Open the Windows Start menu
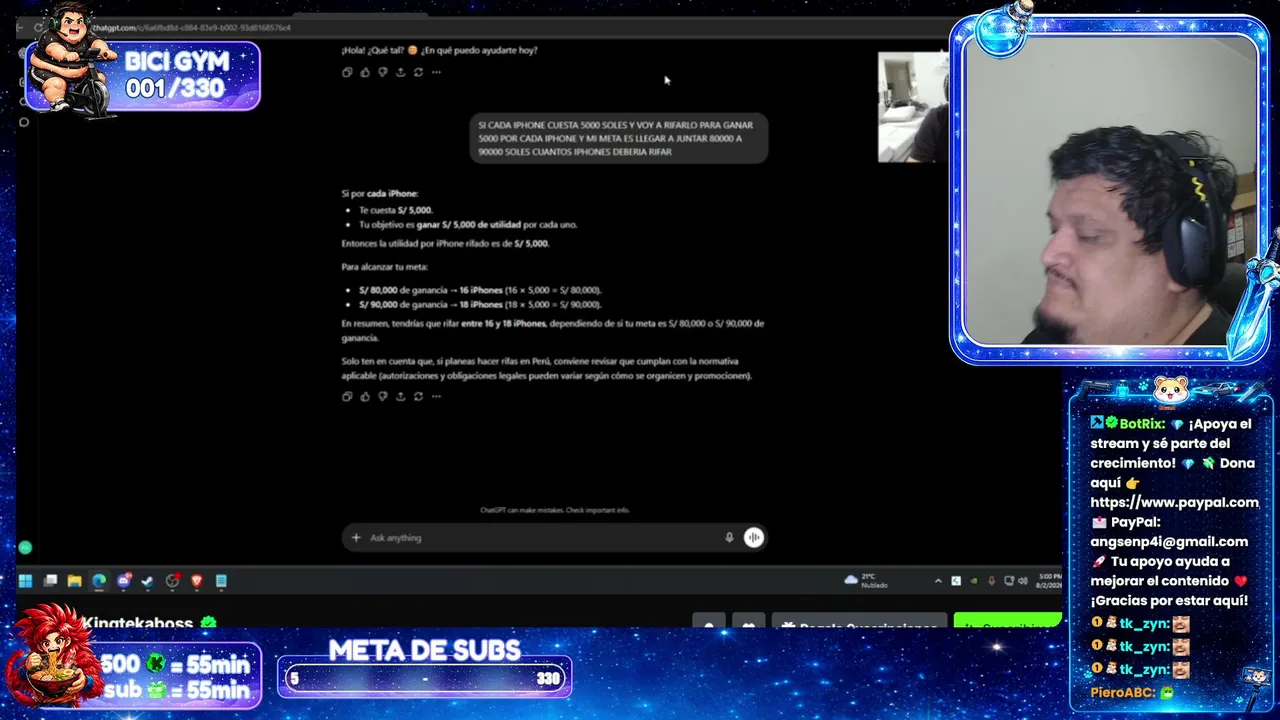The height and width of the screenshot is (720, 1280). tap(25, 581)
